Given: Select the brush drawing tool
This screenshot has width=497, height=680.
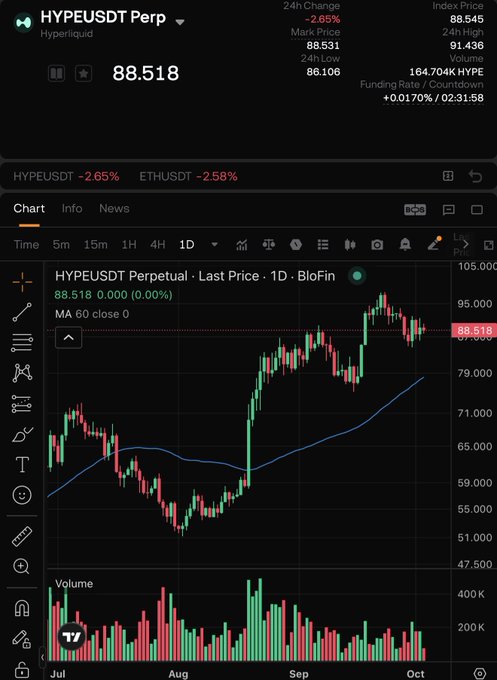Looking at the screenshot, I should click(x=22, y=434).
